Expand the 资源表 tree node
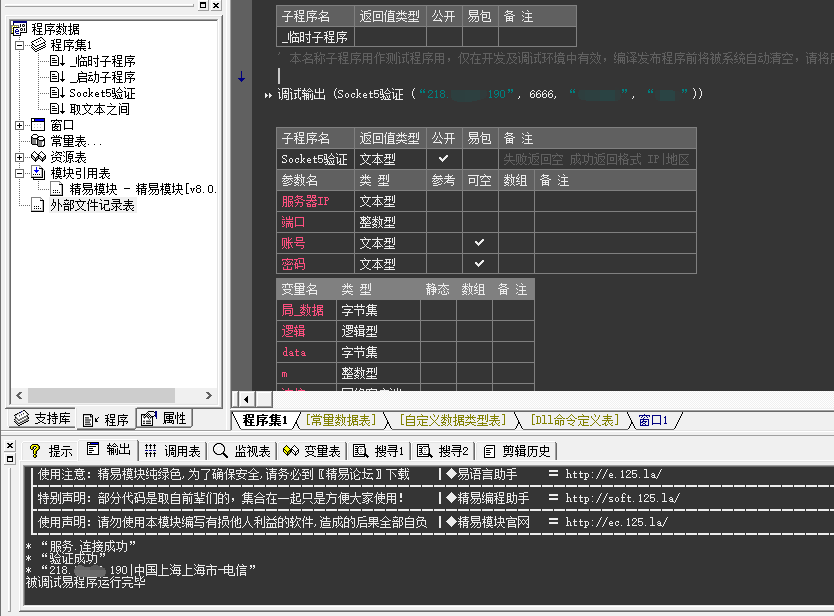 tap(20, 157)
